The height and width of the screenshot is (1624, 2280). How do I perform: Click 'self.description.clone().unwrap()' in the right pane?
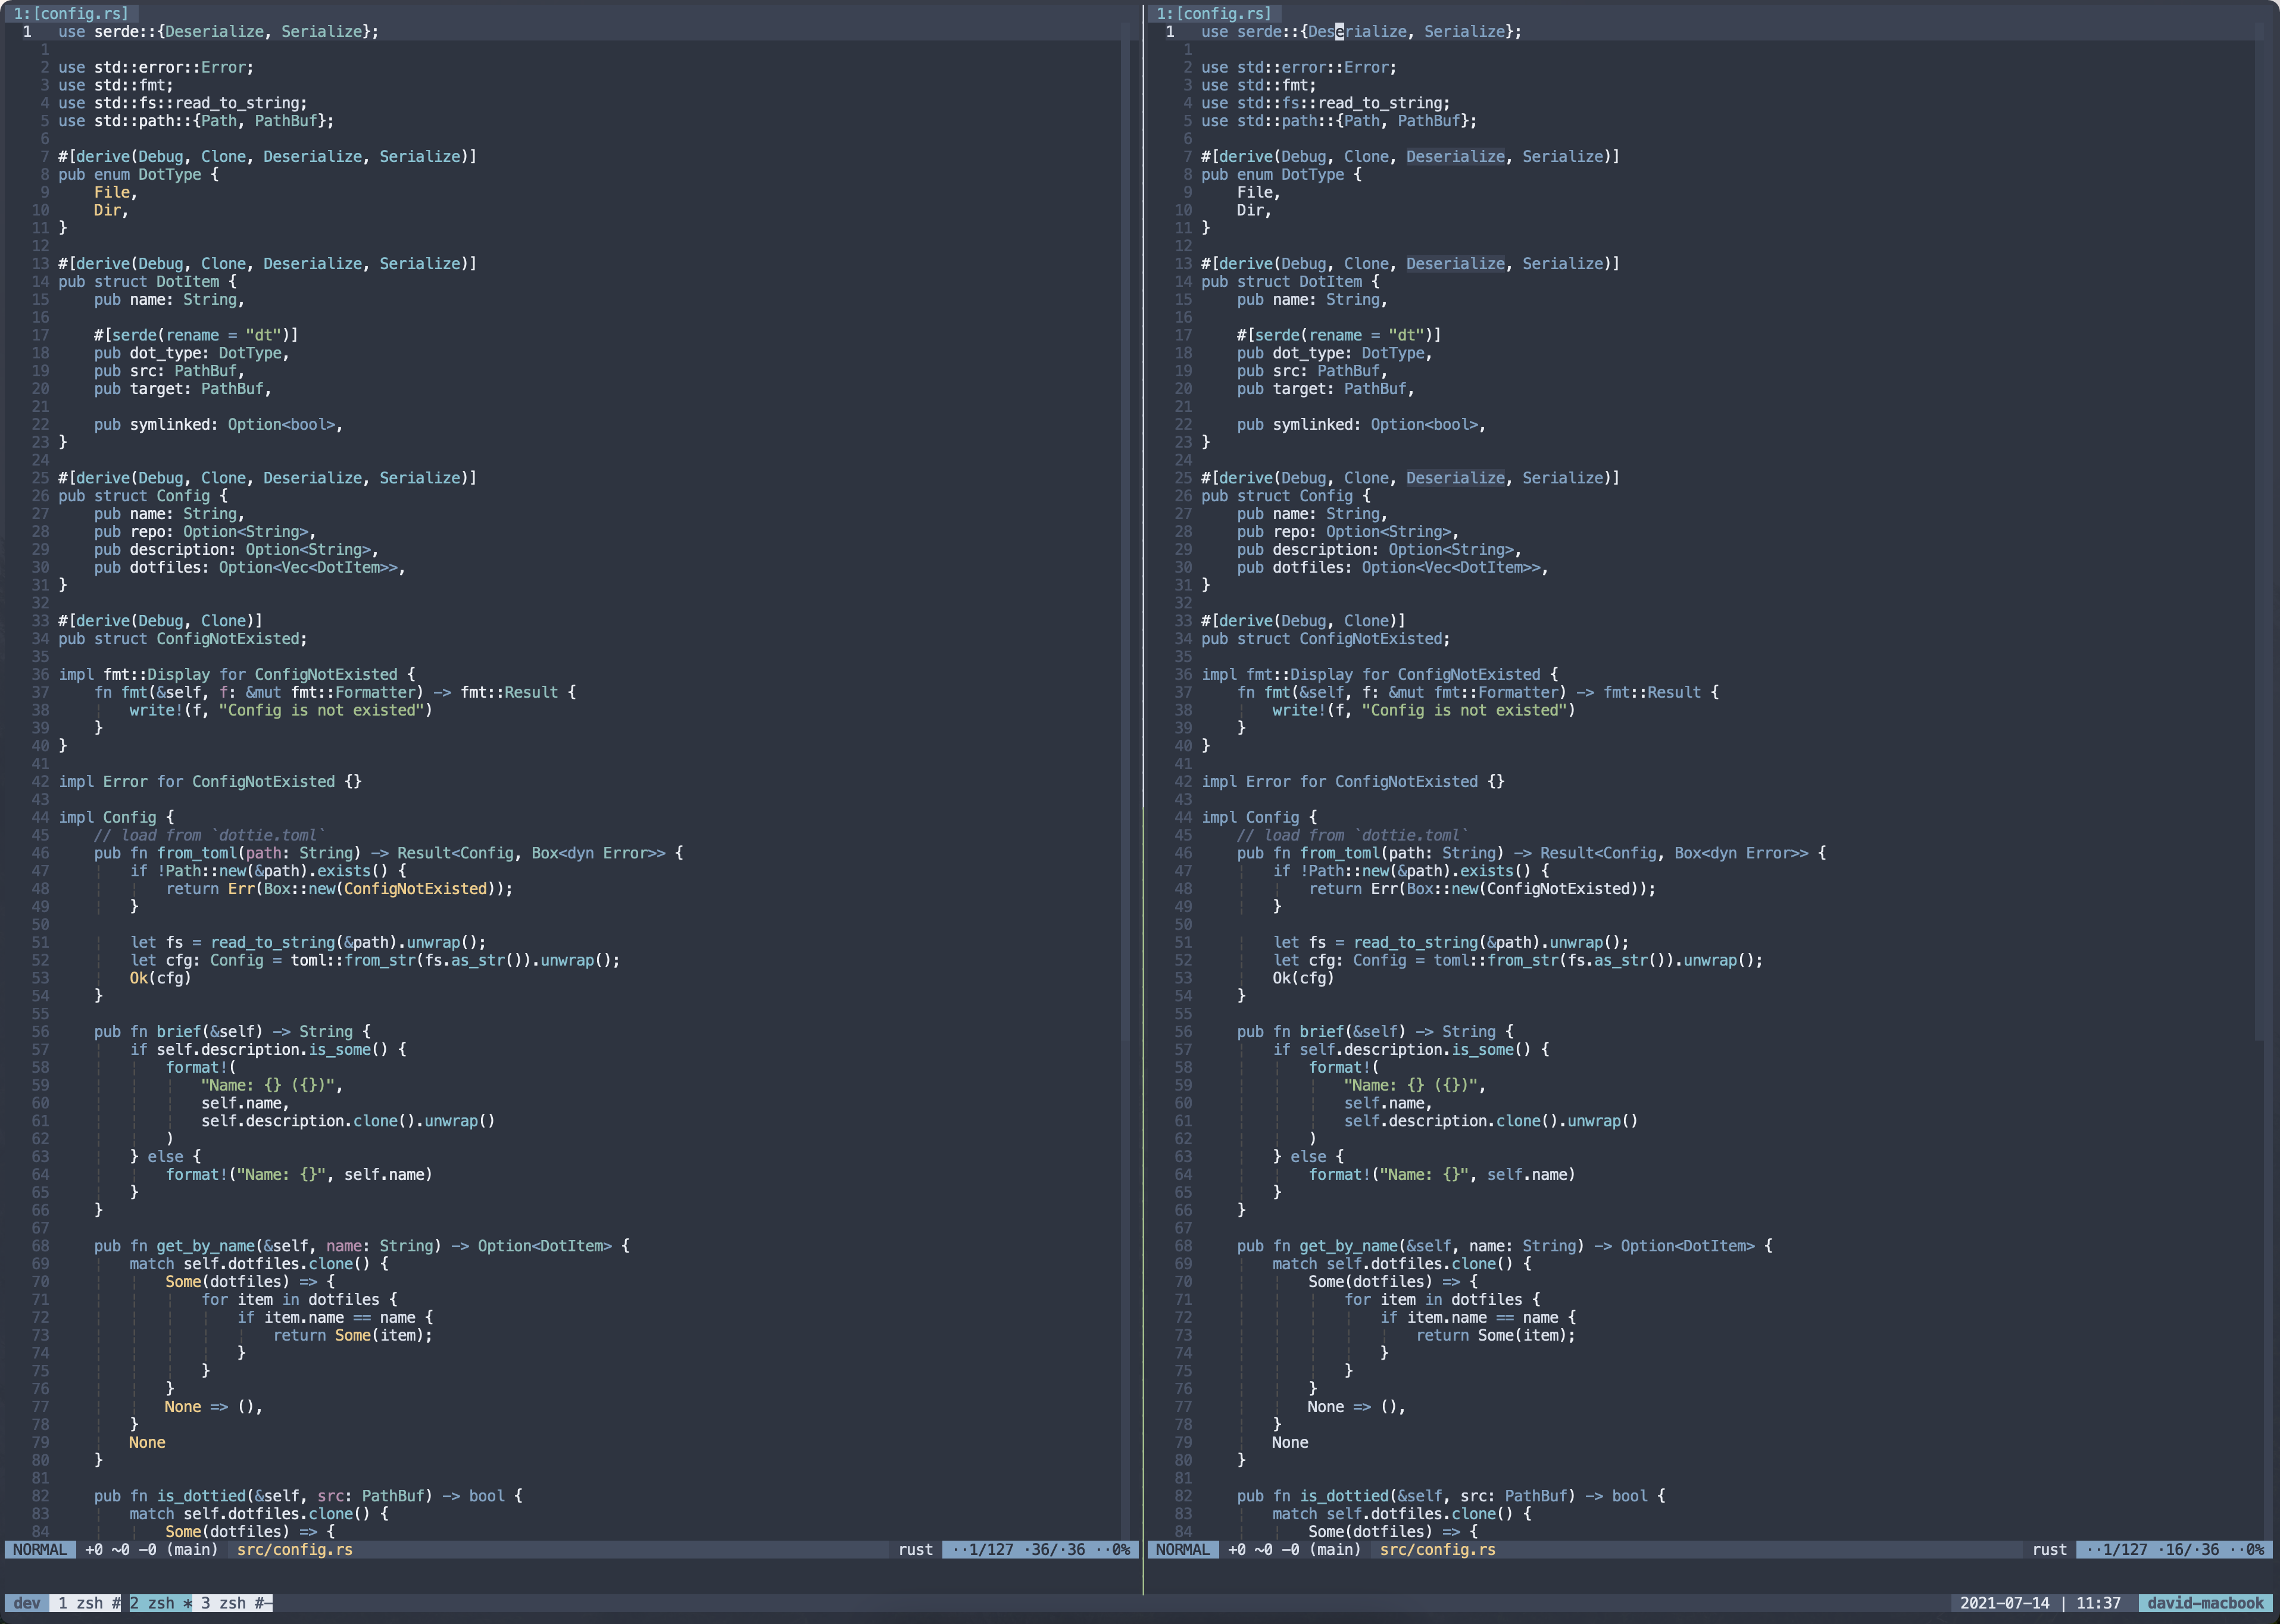point(1491,1121)
